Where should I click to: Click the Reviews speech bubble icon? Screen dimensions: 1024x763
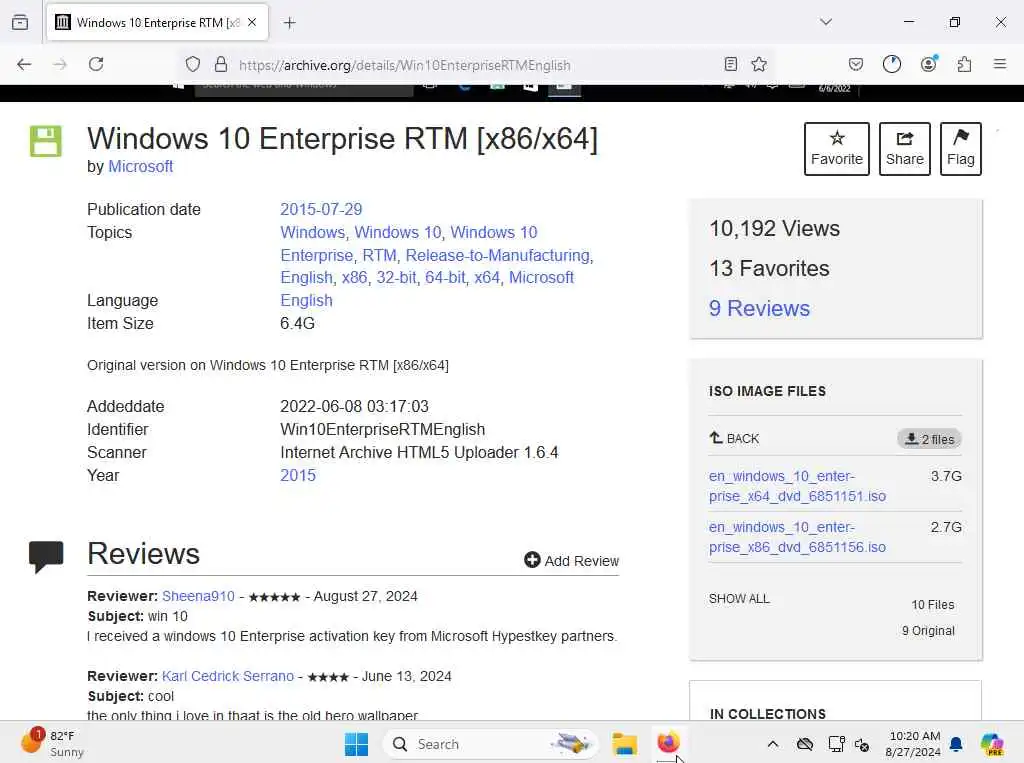(x=46, y=557)
